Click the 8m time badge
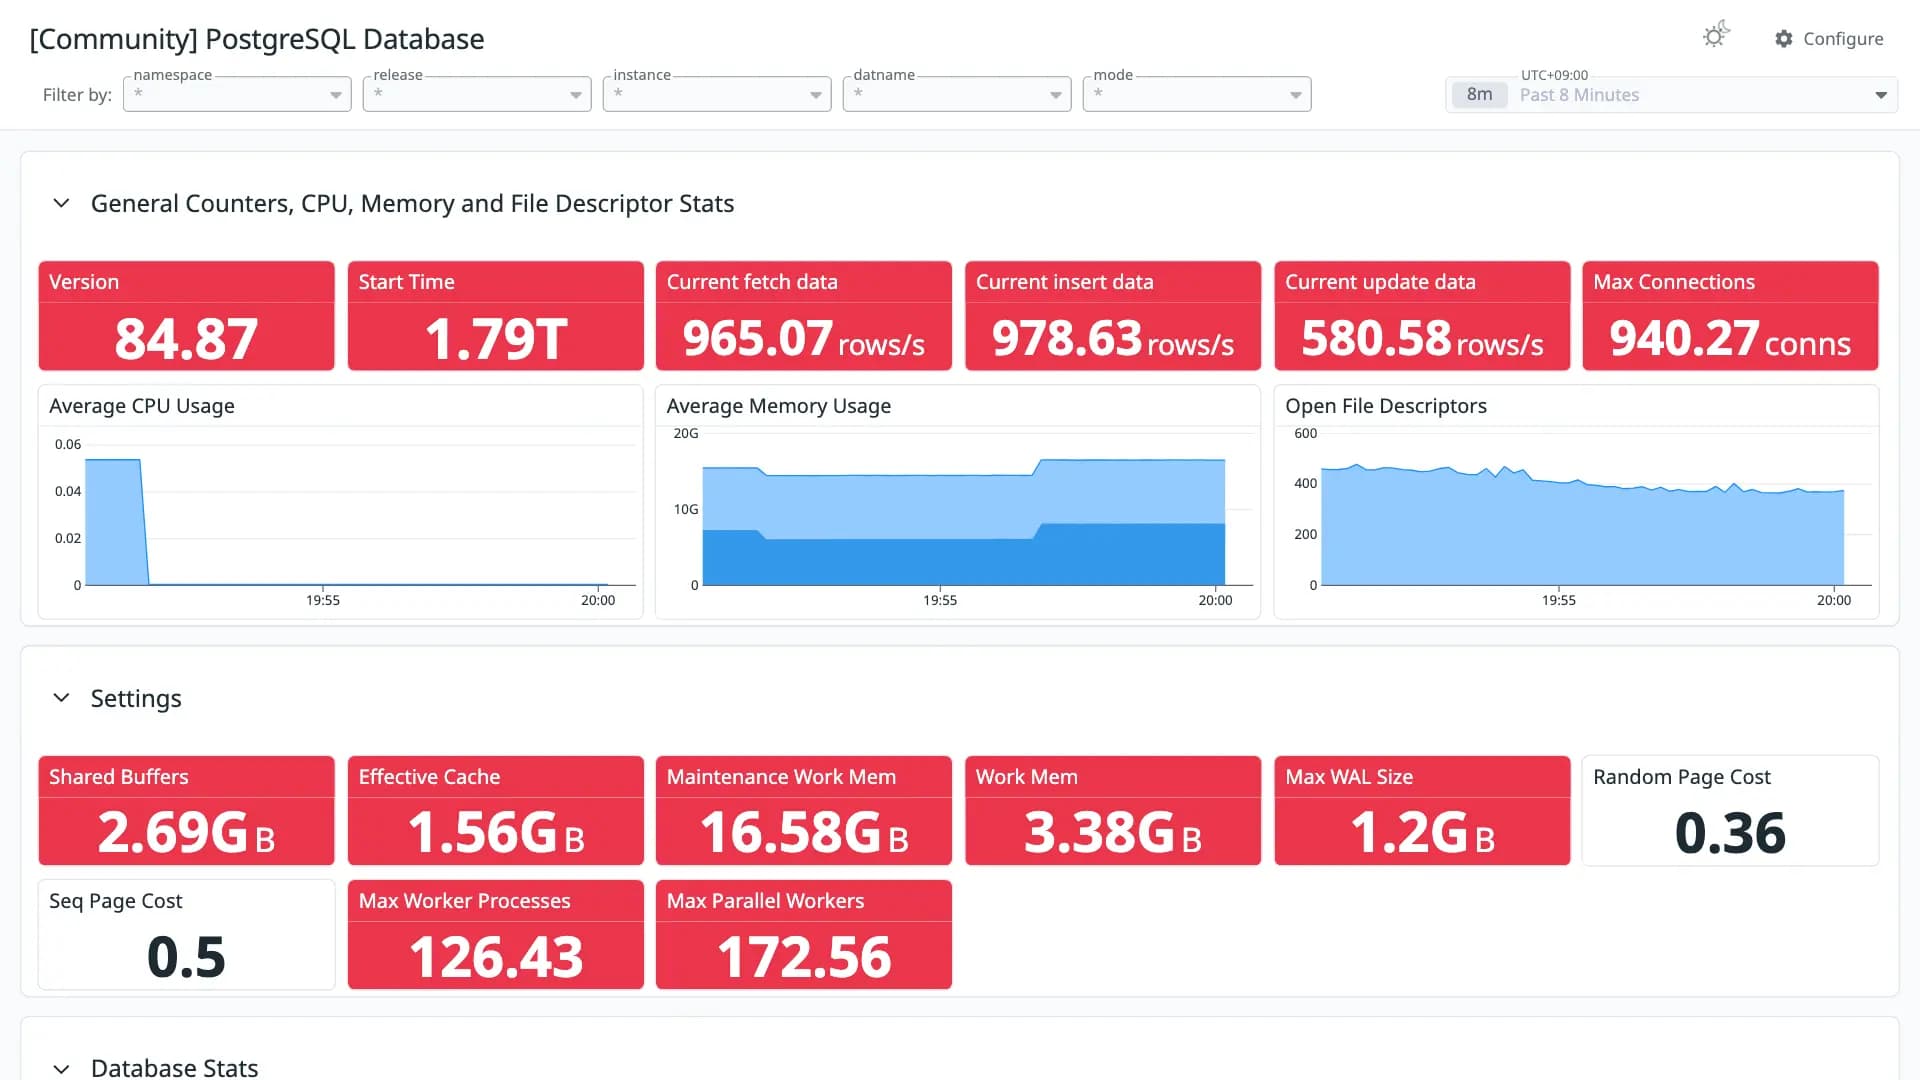Image resolution: width=1920 pixels, height=1080 pixels. [1479, 95]
